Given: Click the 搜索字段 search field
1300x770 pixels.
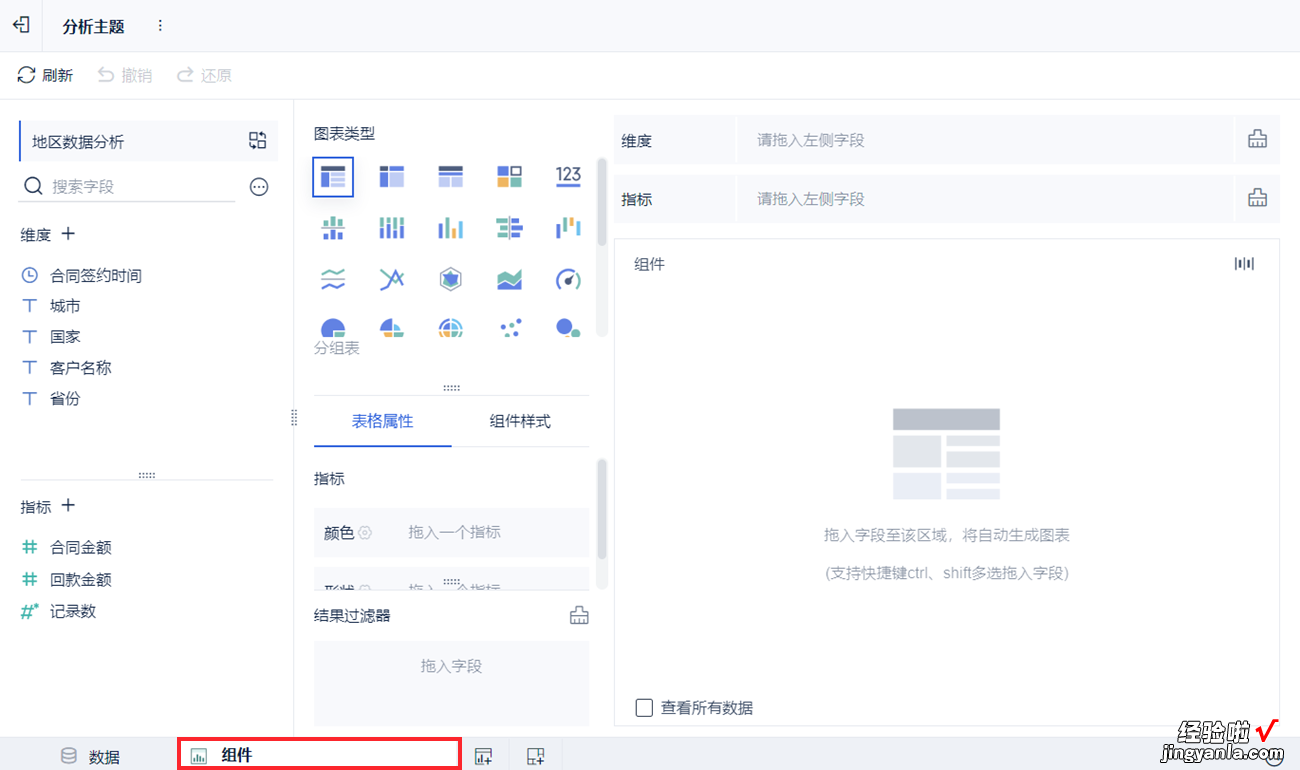Looking at the screenshot, I should coord(128,186).
